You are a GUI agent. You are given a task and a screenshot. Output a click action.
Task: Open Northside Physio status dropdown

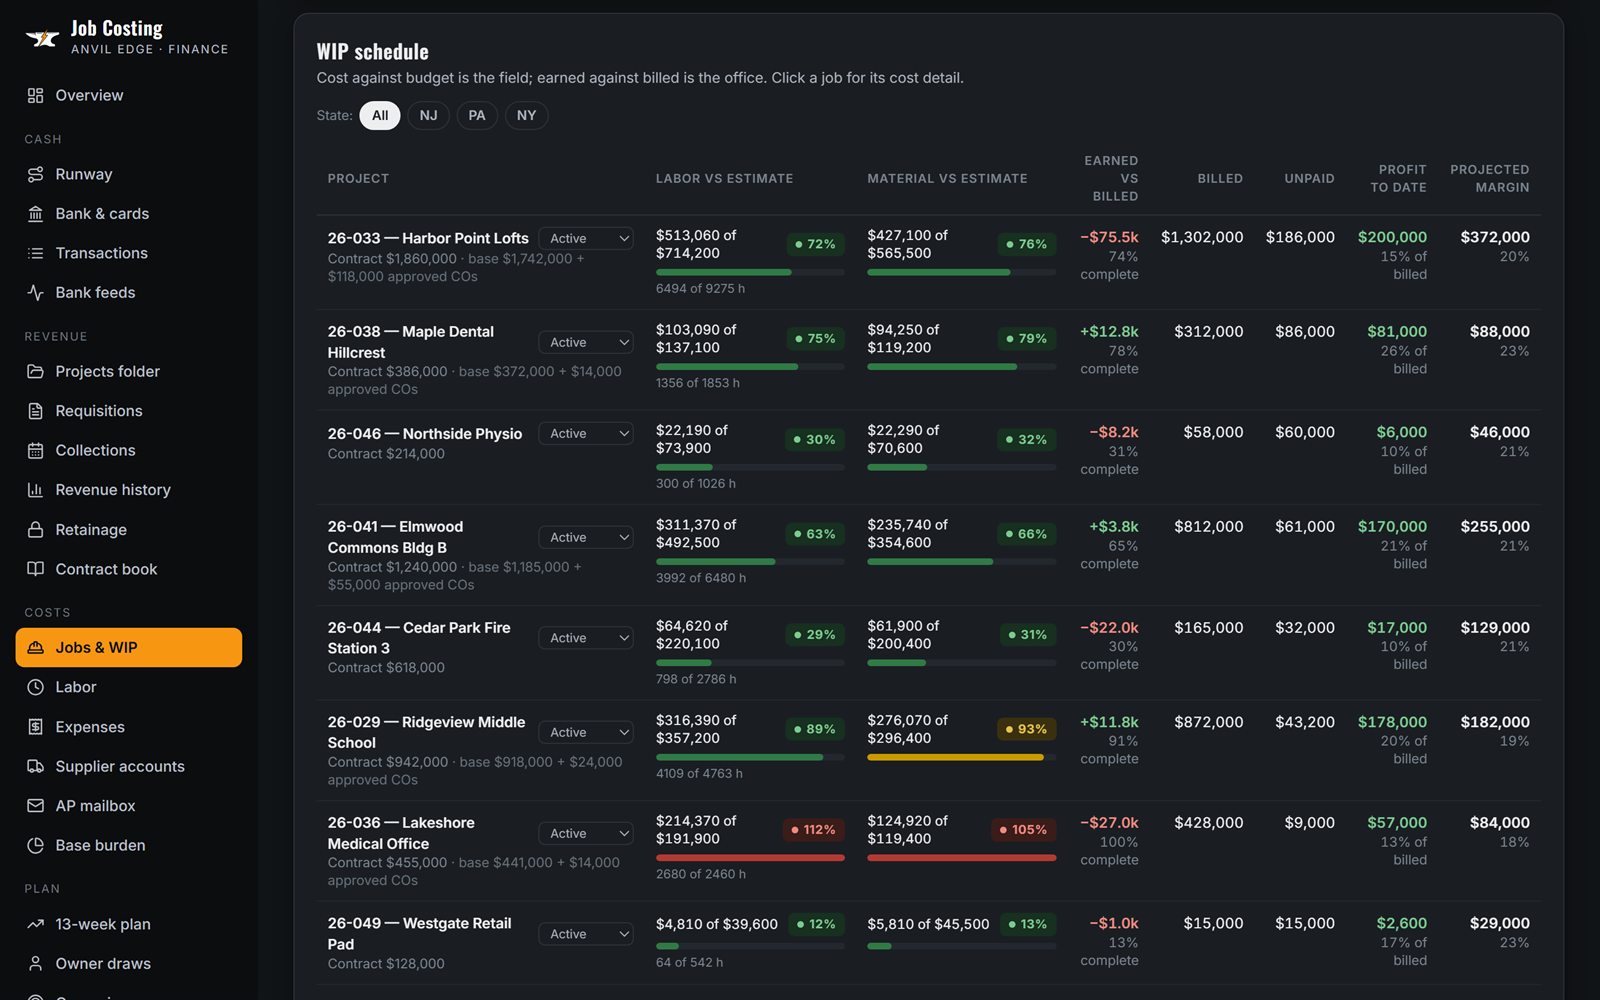coord(586,434)
